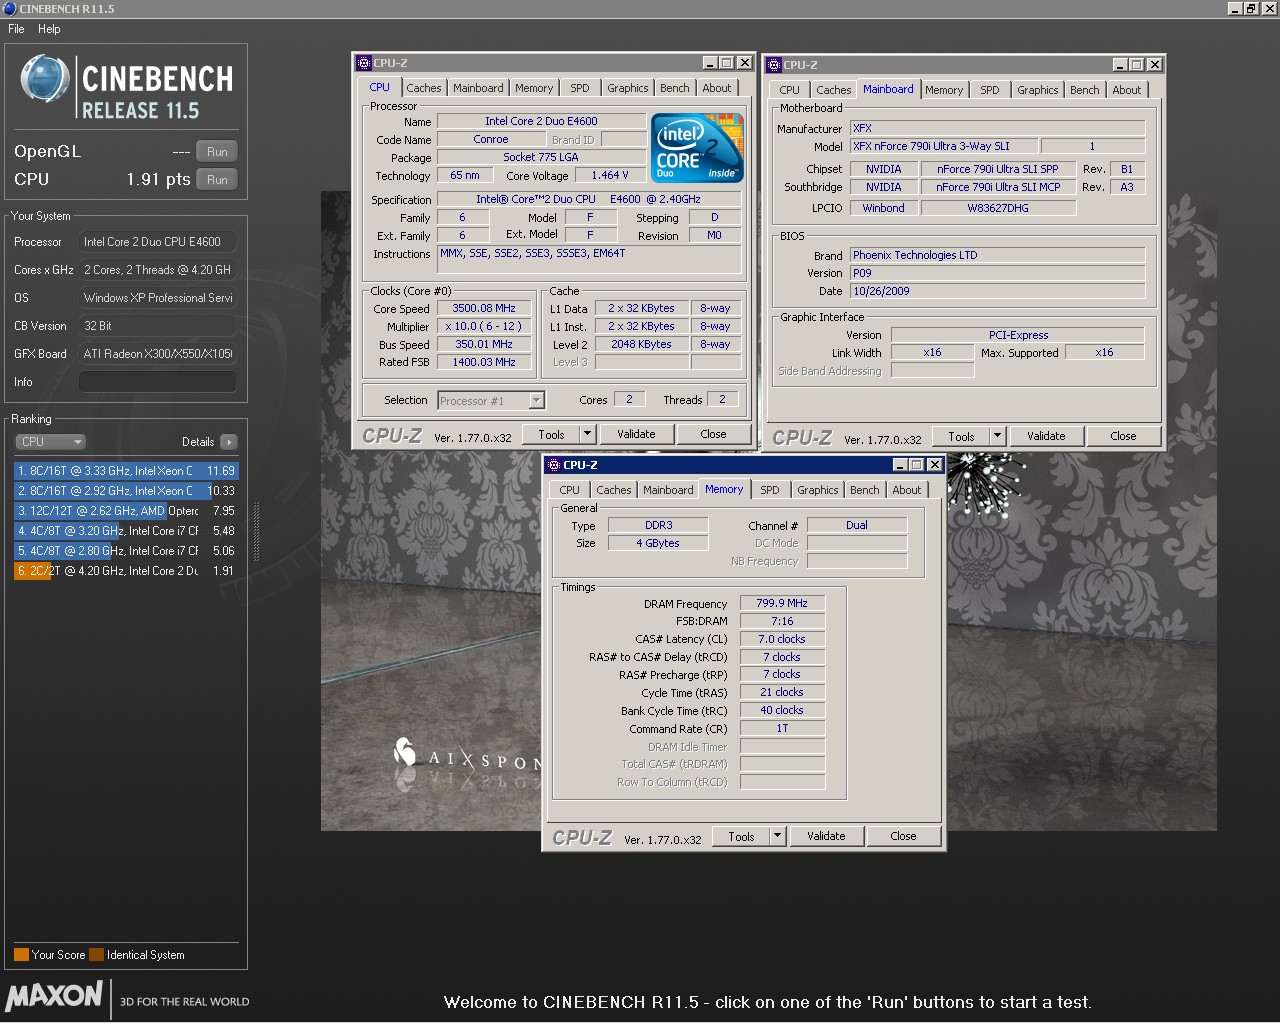Open SPD tab in Memory CPU-Z window
The height and width of the screenshot is (1024, 1280).
770,490
